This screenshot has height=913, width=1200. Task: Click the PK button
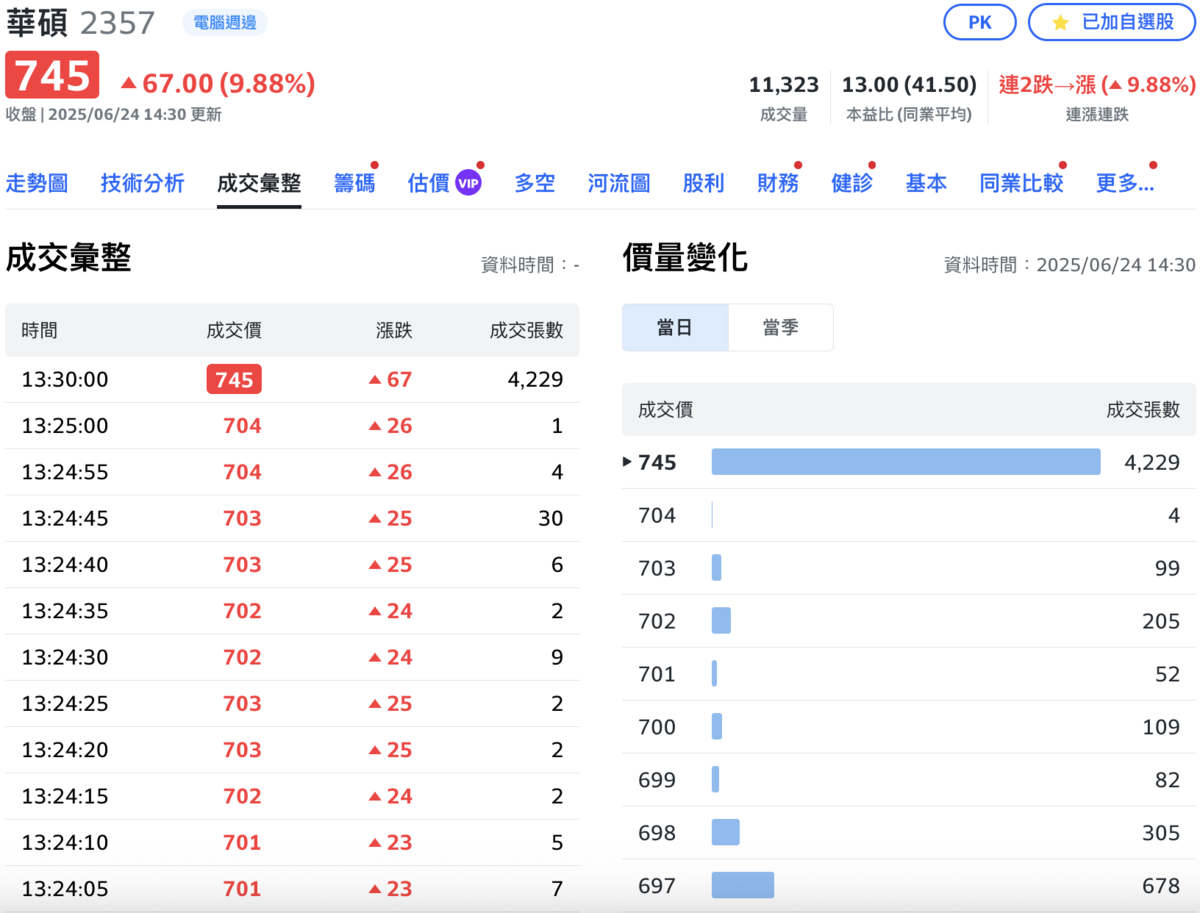coord(980,24)
